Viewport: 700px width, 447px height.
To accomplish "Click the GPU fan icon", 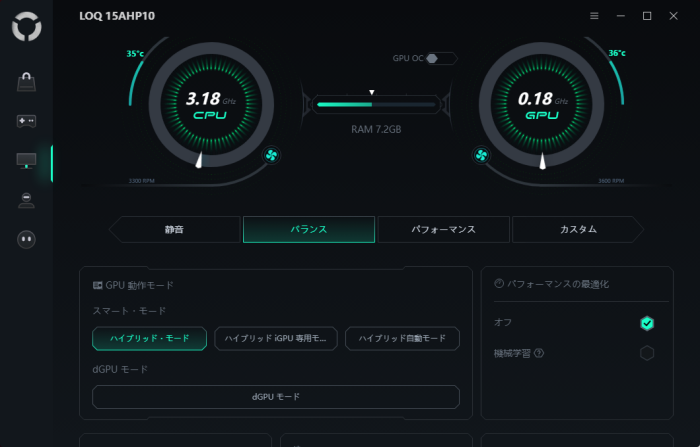I will pyautogui.click(x=481, y=155).
